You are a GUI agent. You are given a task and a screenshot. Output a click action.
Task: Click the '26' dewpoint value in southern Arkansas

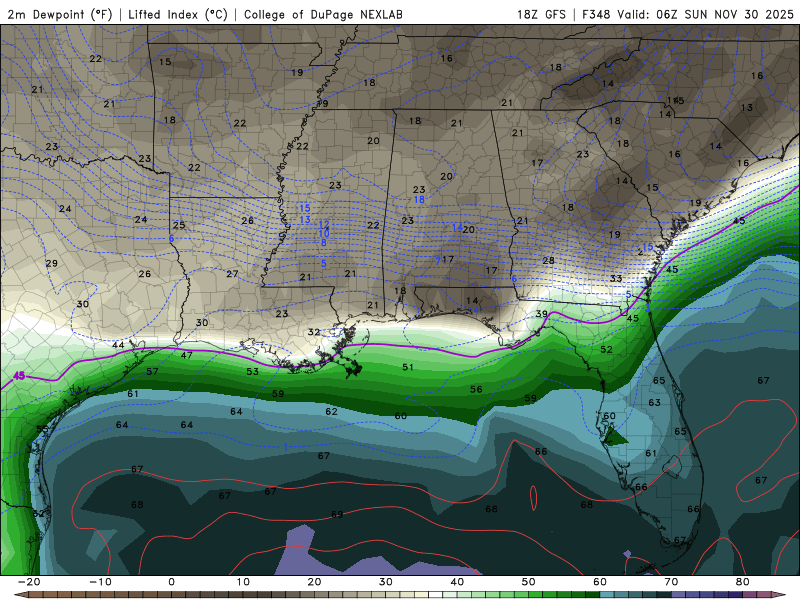247,221
